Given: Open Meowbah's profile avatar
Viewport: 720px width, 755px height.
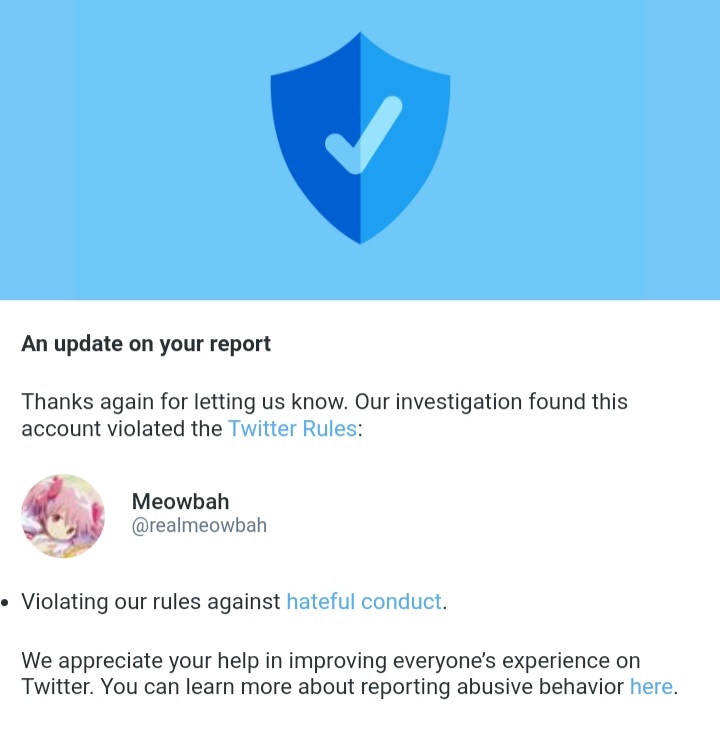Looking at the screenshot, I should click(63, 516).
